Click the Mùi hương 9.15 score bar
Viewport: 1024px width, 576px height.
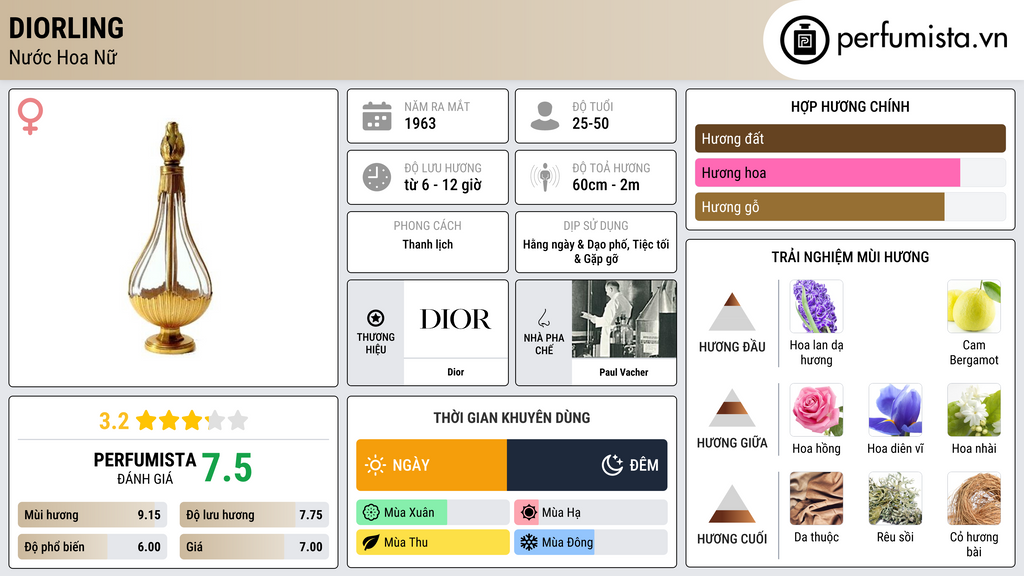click(x=93, y=515)
